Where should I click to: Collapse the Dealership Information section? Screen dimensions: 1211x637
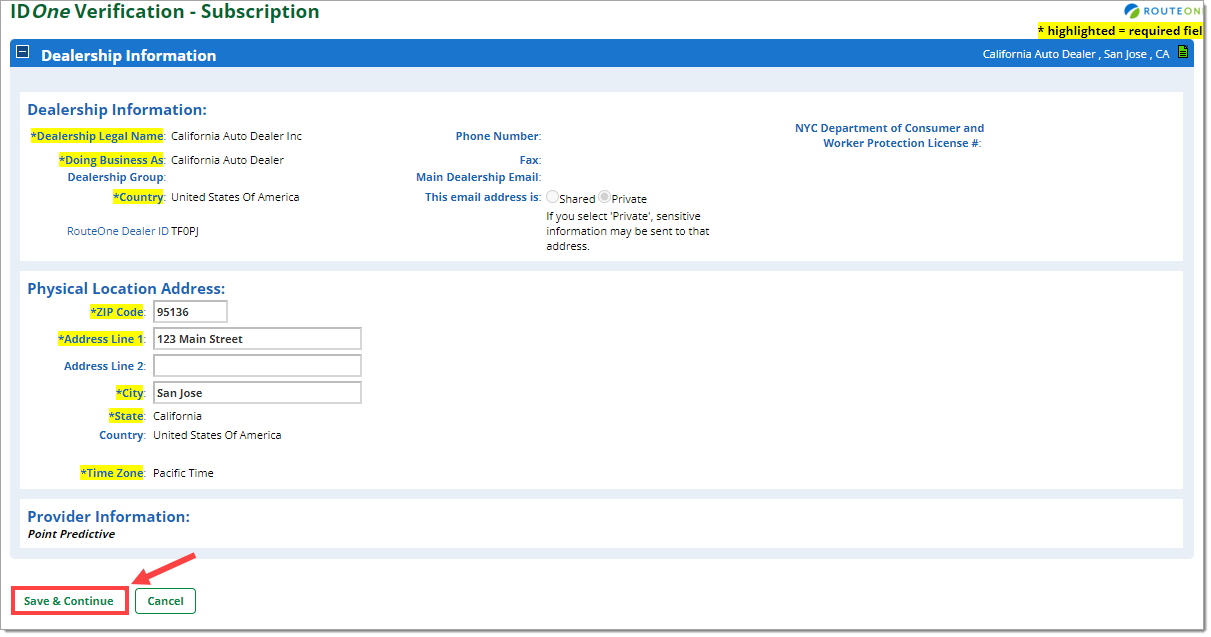[x=23, y=53]
